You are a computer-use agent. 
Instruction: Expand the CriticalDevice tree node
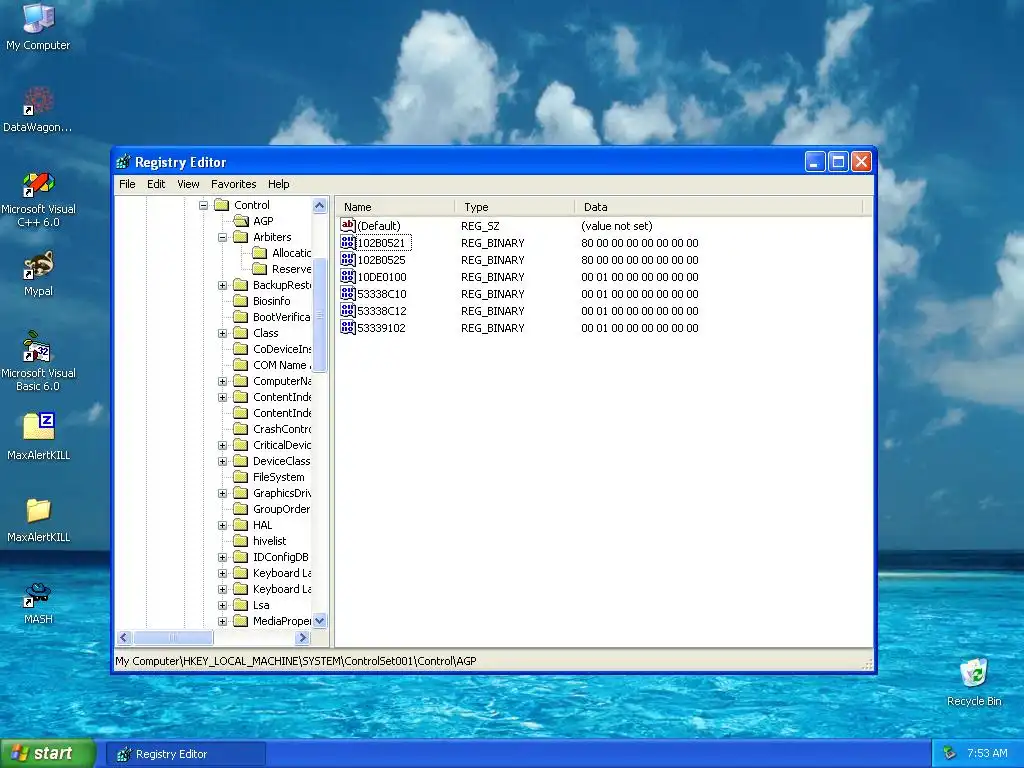point(222,445)
